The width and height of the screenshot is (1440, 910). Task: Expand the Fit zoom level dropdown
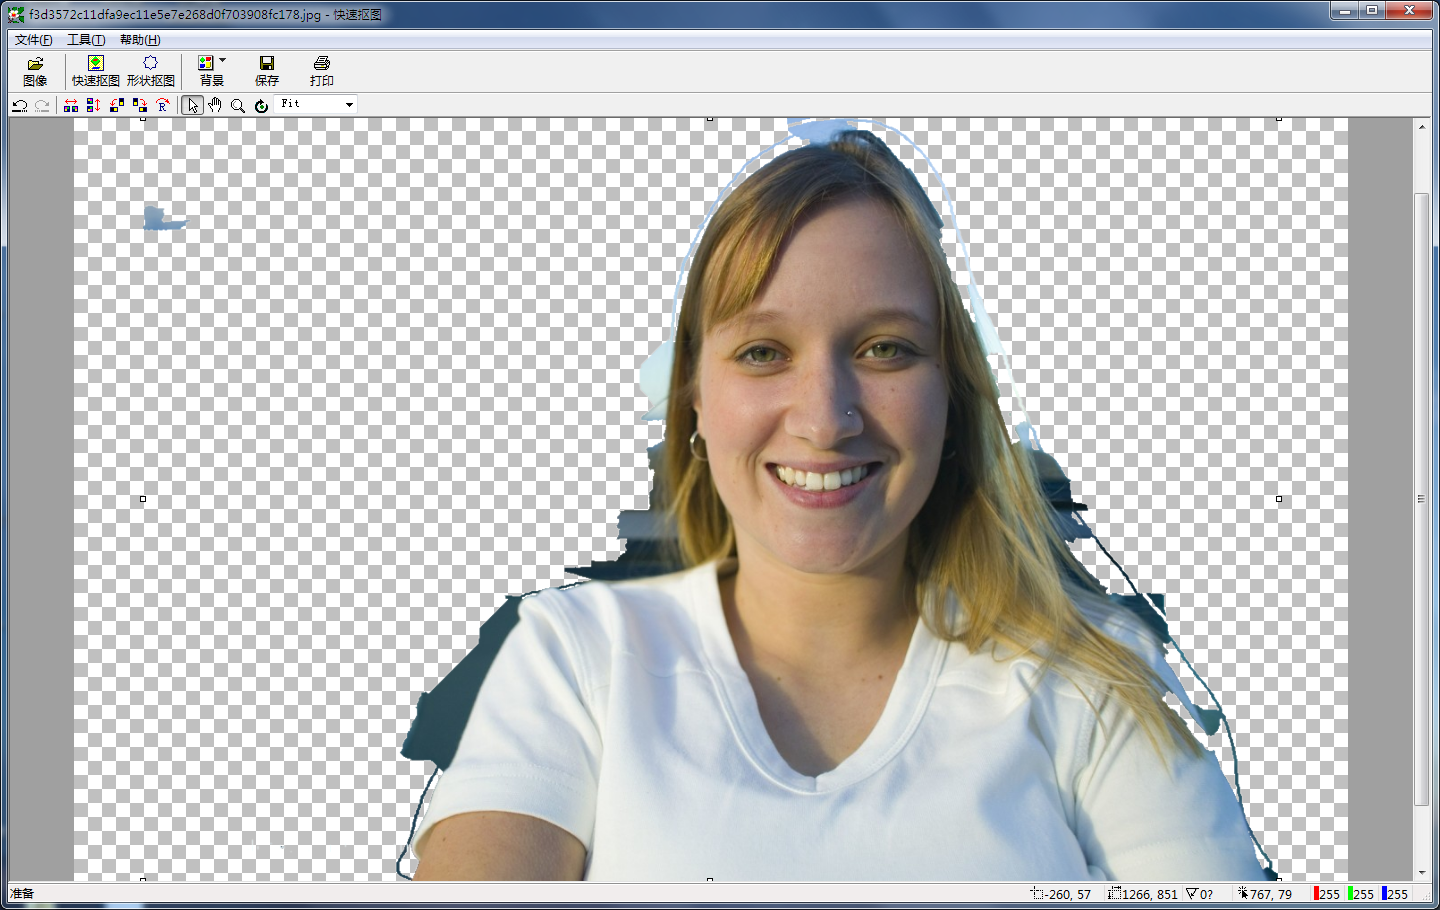349,105
